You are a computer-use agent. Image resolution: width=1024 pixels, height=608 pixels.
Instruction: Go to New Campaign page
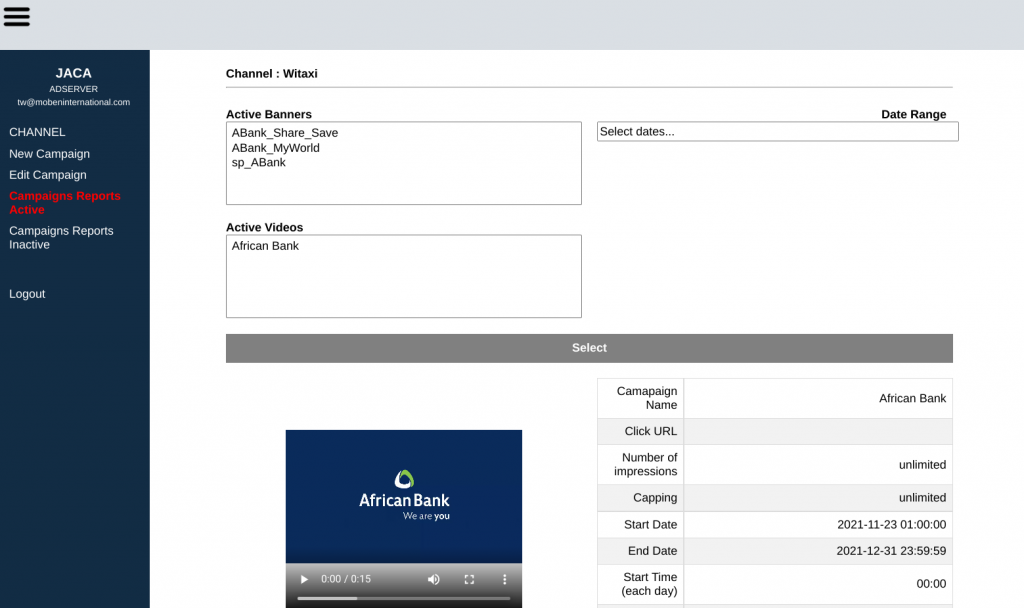point(49,154)
